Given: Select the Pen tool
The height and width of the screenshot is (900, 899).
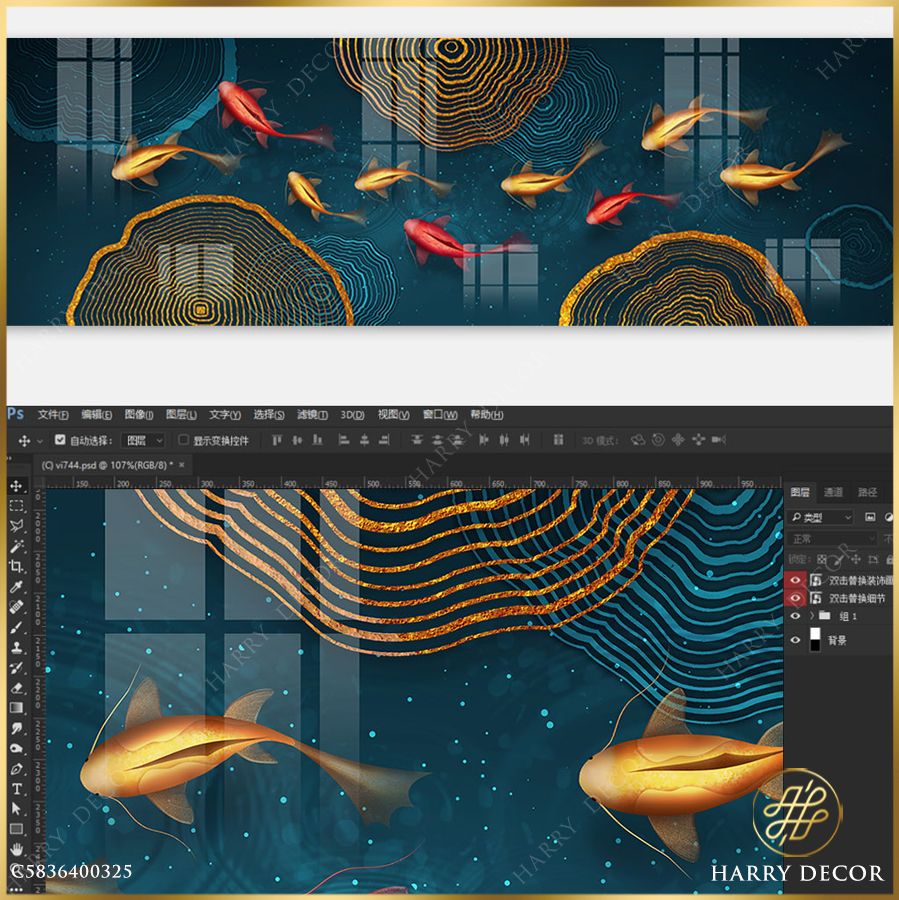Looking at the screenshot, I should pyautogui.click(x=17, y=769).
